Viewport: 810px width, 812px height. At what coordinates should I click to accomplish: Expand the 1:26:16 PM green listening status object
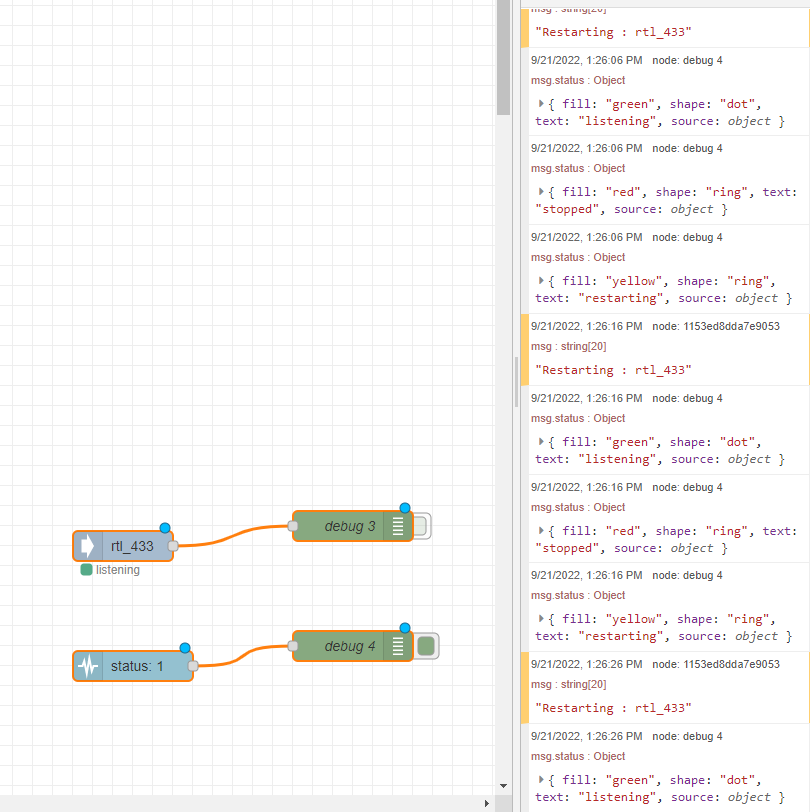pos(541,442)
